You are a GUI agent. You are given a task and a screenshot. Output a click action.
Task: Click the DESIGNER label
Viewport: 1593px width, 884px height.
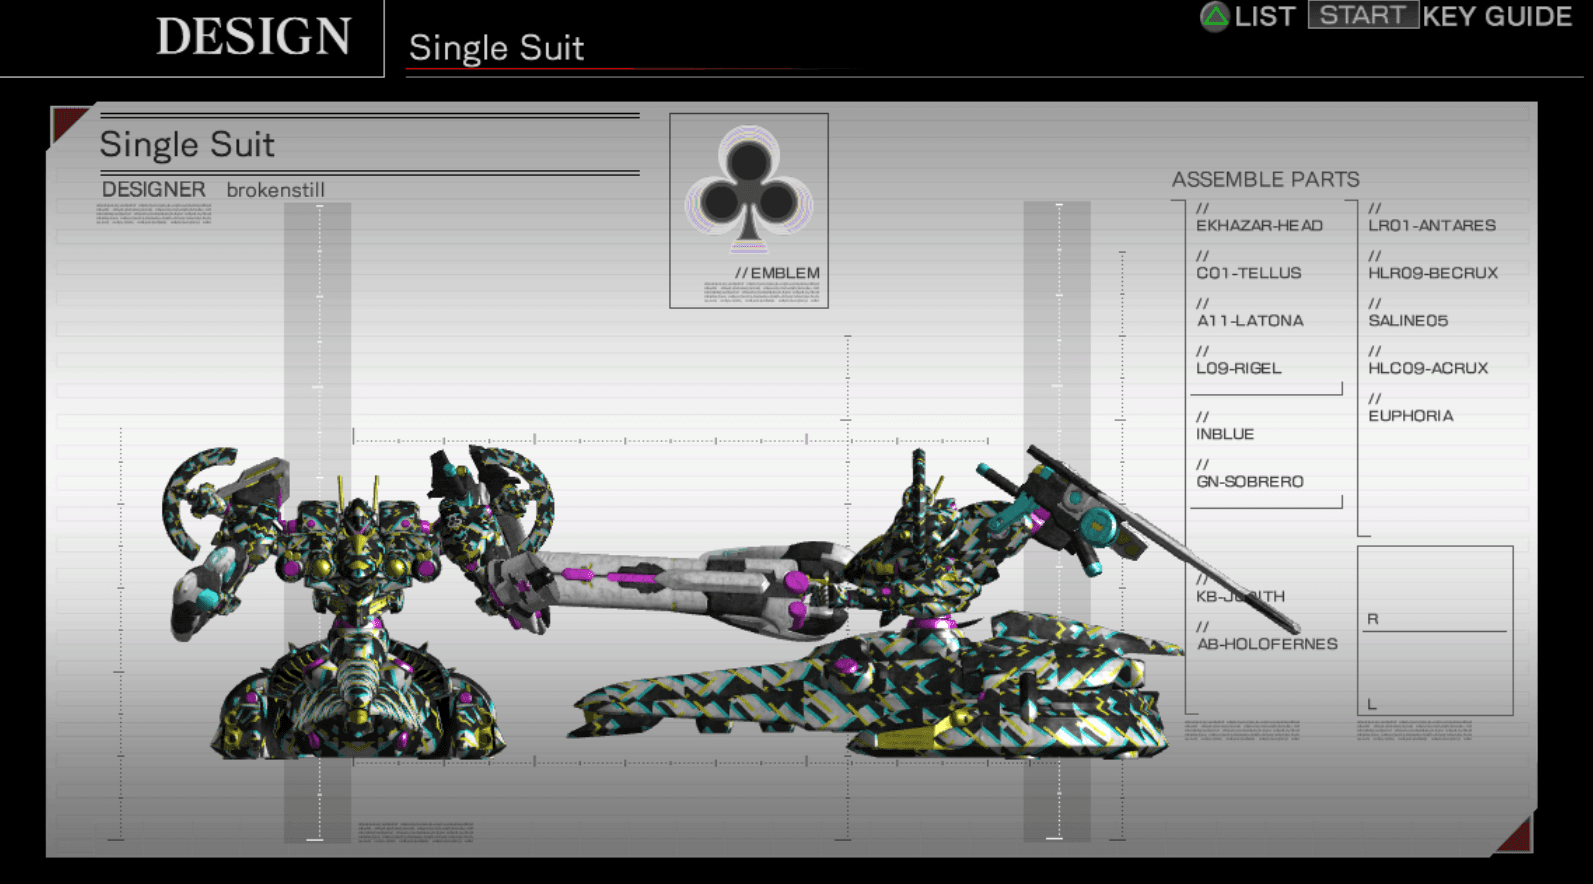[153, 189]
